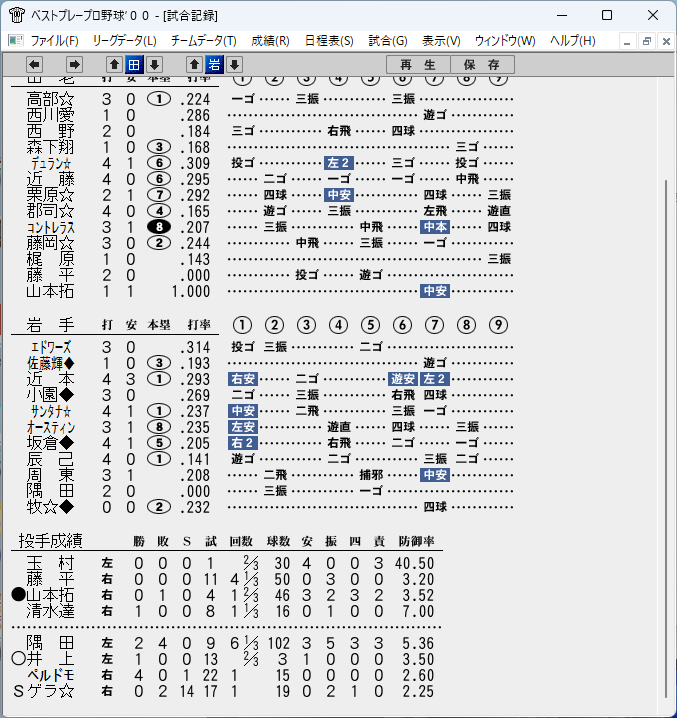Click the up arrow beside the 岩 icon
Viewport: 677px width, 718px height.
(x=194, y=65)
